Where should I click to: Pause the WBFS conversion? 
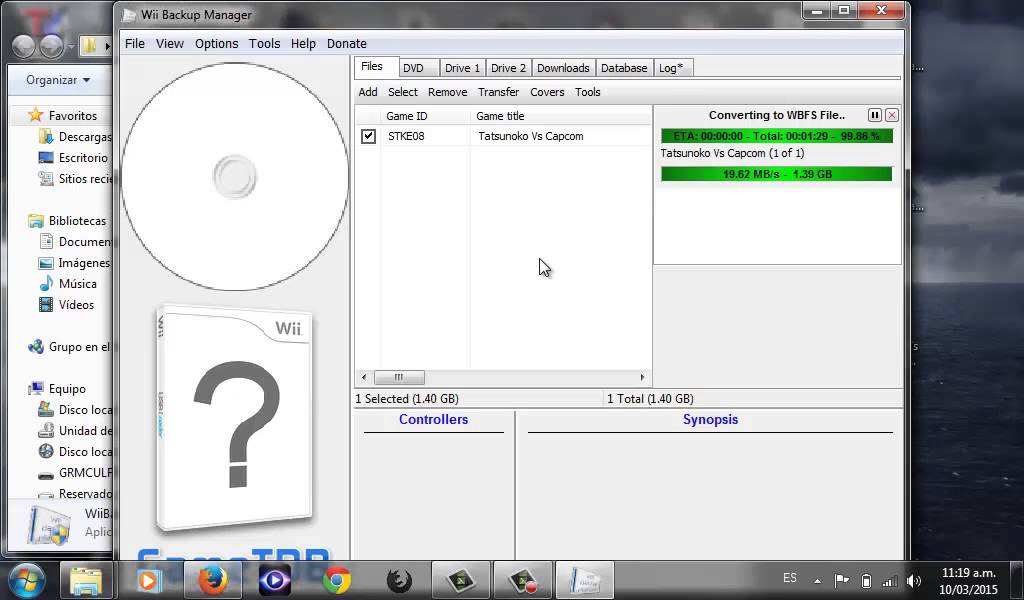[874, 115]
